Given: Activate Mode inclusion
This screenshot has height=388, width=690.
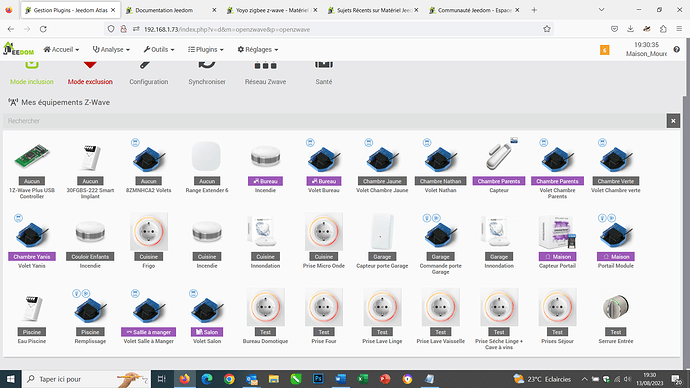Looking at the screenshot, I should click(x=32, y=74).
